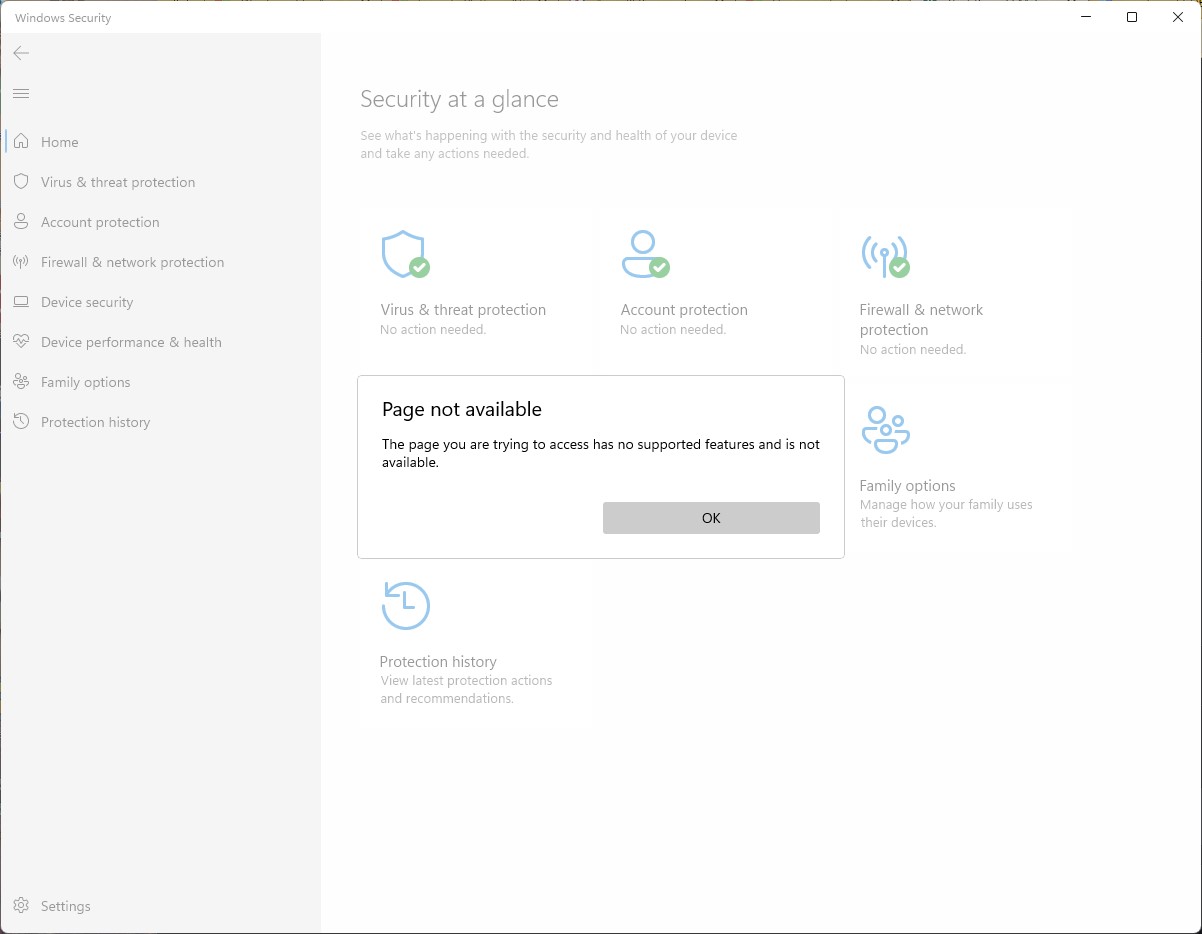Click Firewall & network protection antenna icon in sidebar
1202x934 pixels.
click(x=21, y=262)
